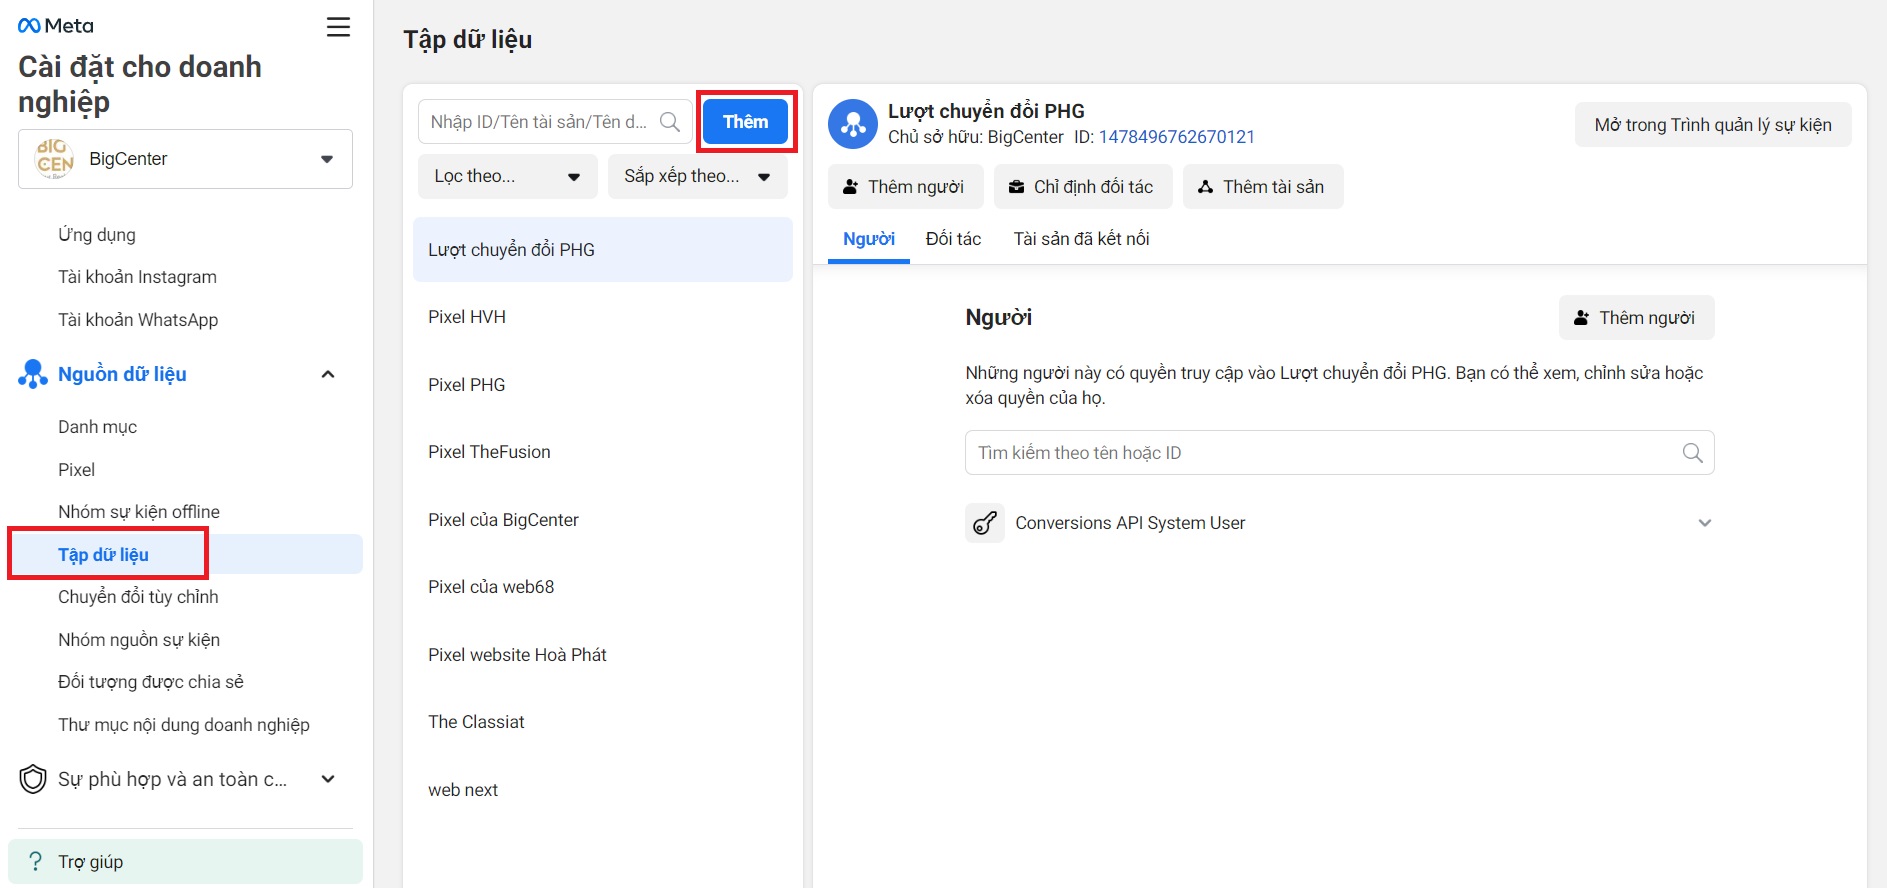Expand Sự phù hợp và an toàn section
Viewport: 1887px width, 888px height.
(x=328, y=779)
